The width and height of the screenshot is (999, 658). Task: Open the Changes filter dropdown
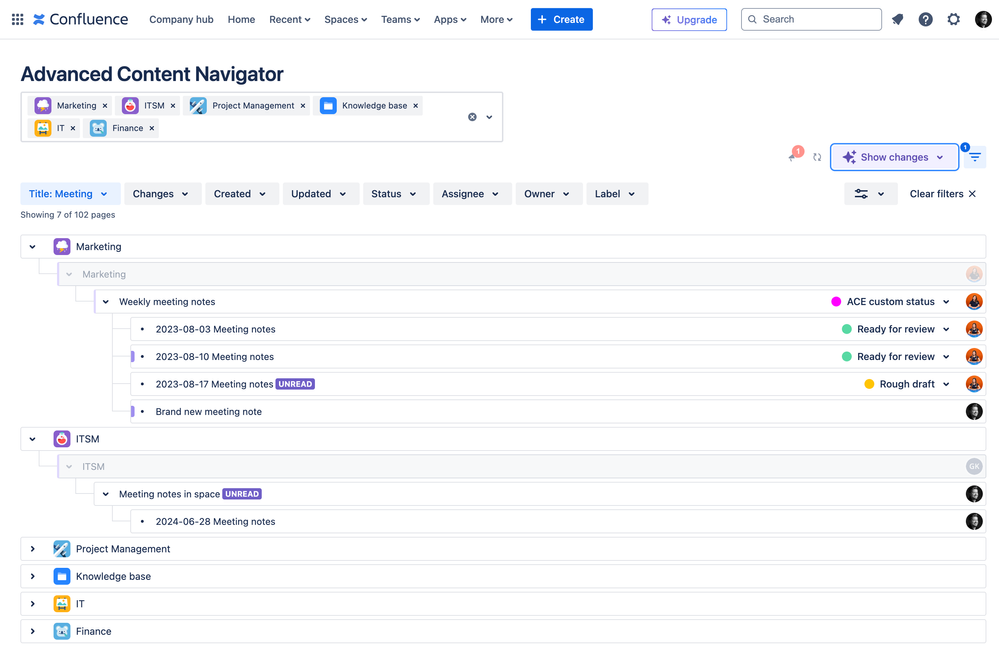161,194
